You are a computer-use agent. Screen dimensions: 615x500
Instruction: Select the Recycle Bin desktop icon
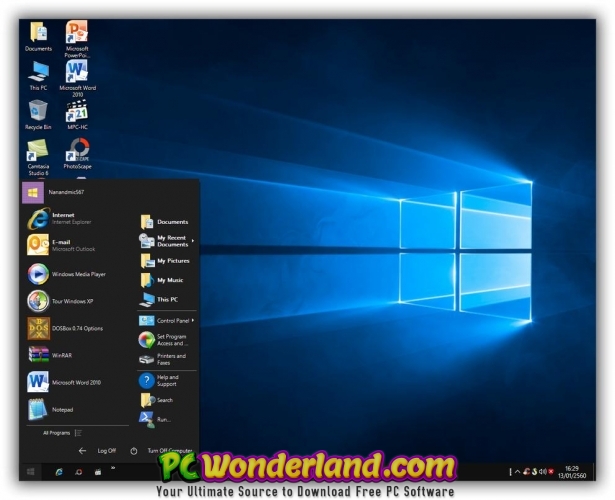(x=38, y=115)
